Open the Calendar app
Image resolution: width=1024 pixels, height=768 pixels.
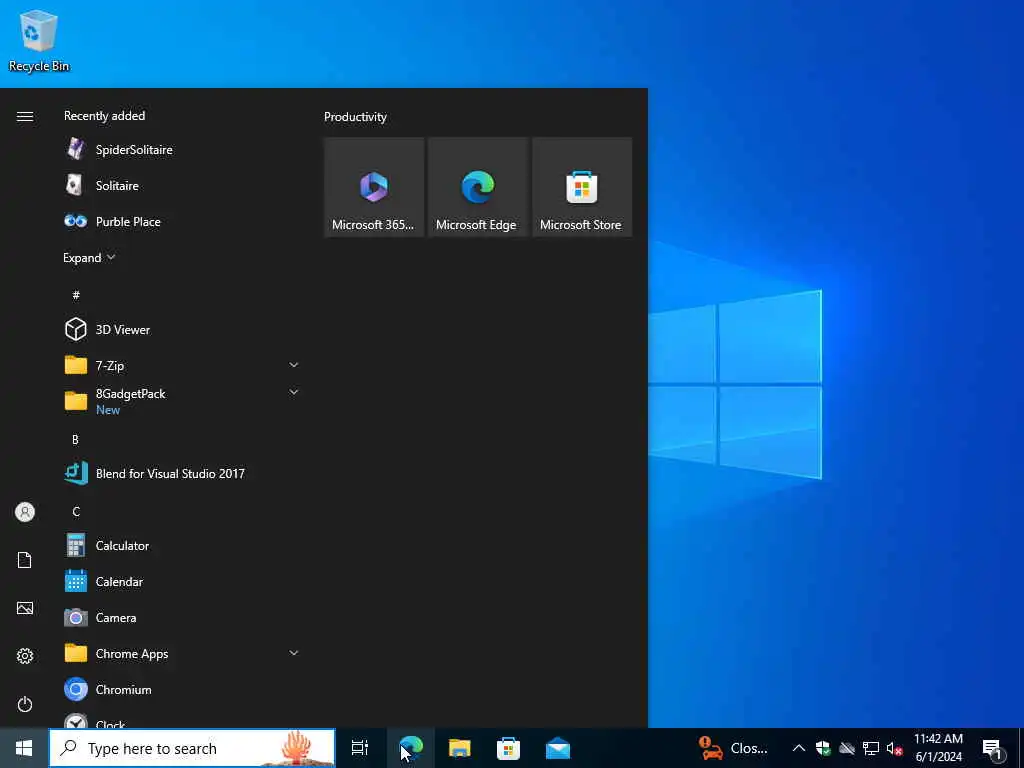click(180, 581)
